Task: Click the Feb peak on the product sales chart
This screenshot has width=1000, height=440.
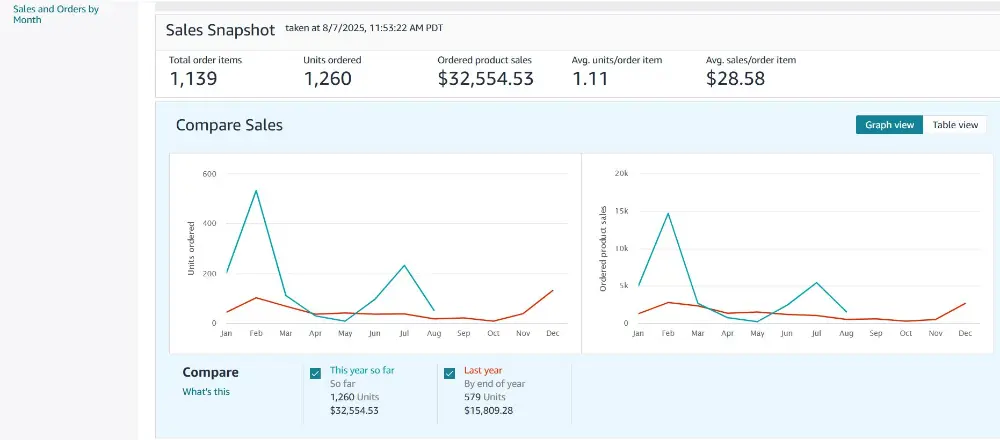Action: coord(668,213)
